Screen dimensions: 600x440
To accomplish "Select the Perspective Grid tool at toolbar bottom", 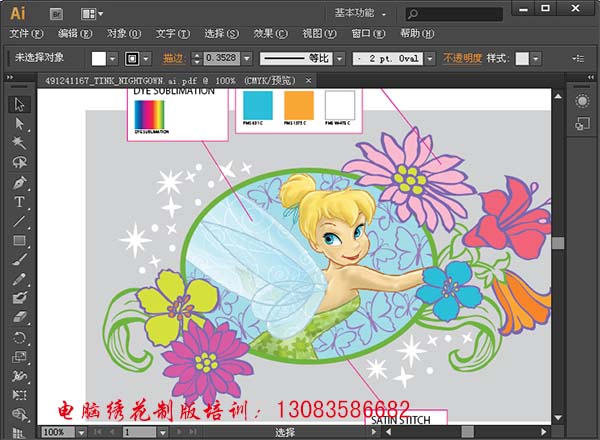I will pos(18,433).
